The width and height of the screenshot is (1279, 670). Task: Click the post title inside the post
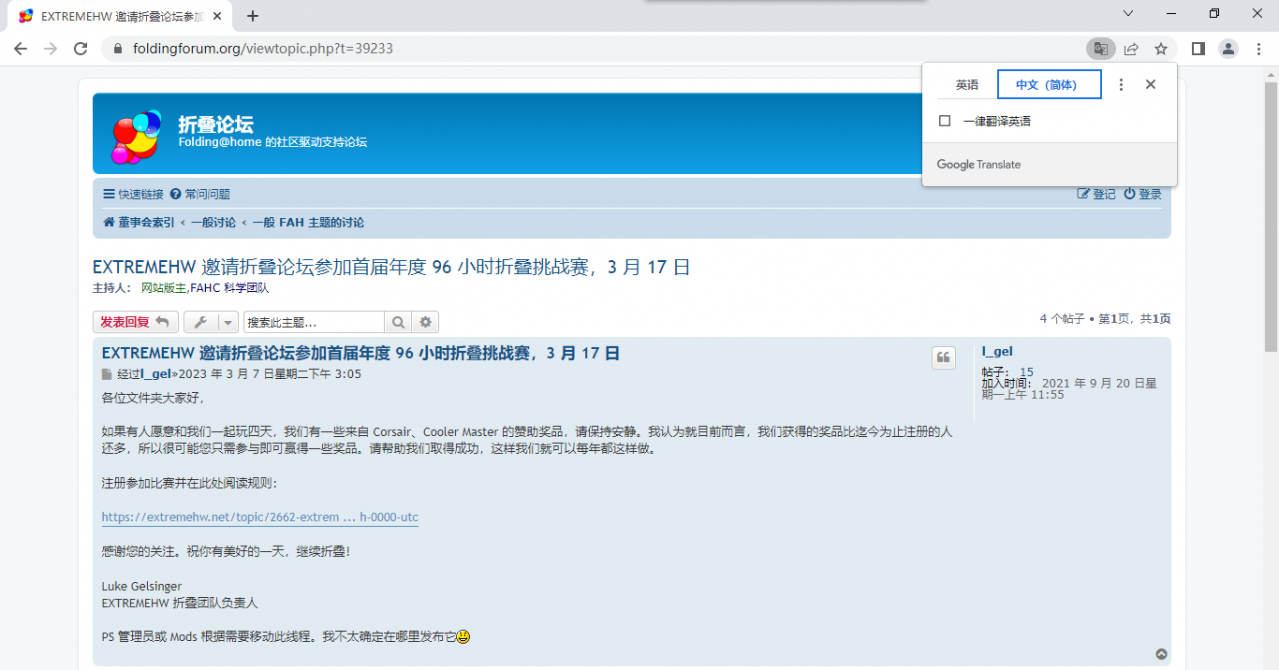tap(361, 353)
